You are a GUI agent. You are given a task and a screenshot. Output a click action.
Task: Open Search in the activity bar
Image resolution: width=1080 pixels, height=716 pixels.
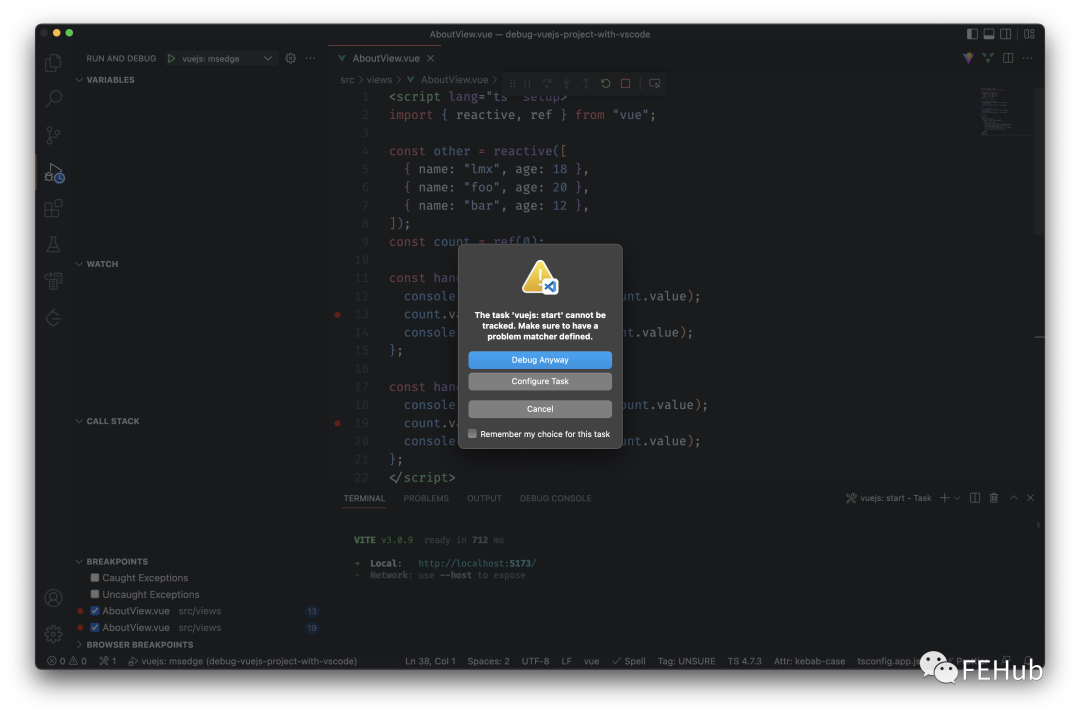pos(52,98)
